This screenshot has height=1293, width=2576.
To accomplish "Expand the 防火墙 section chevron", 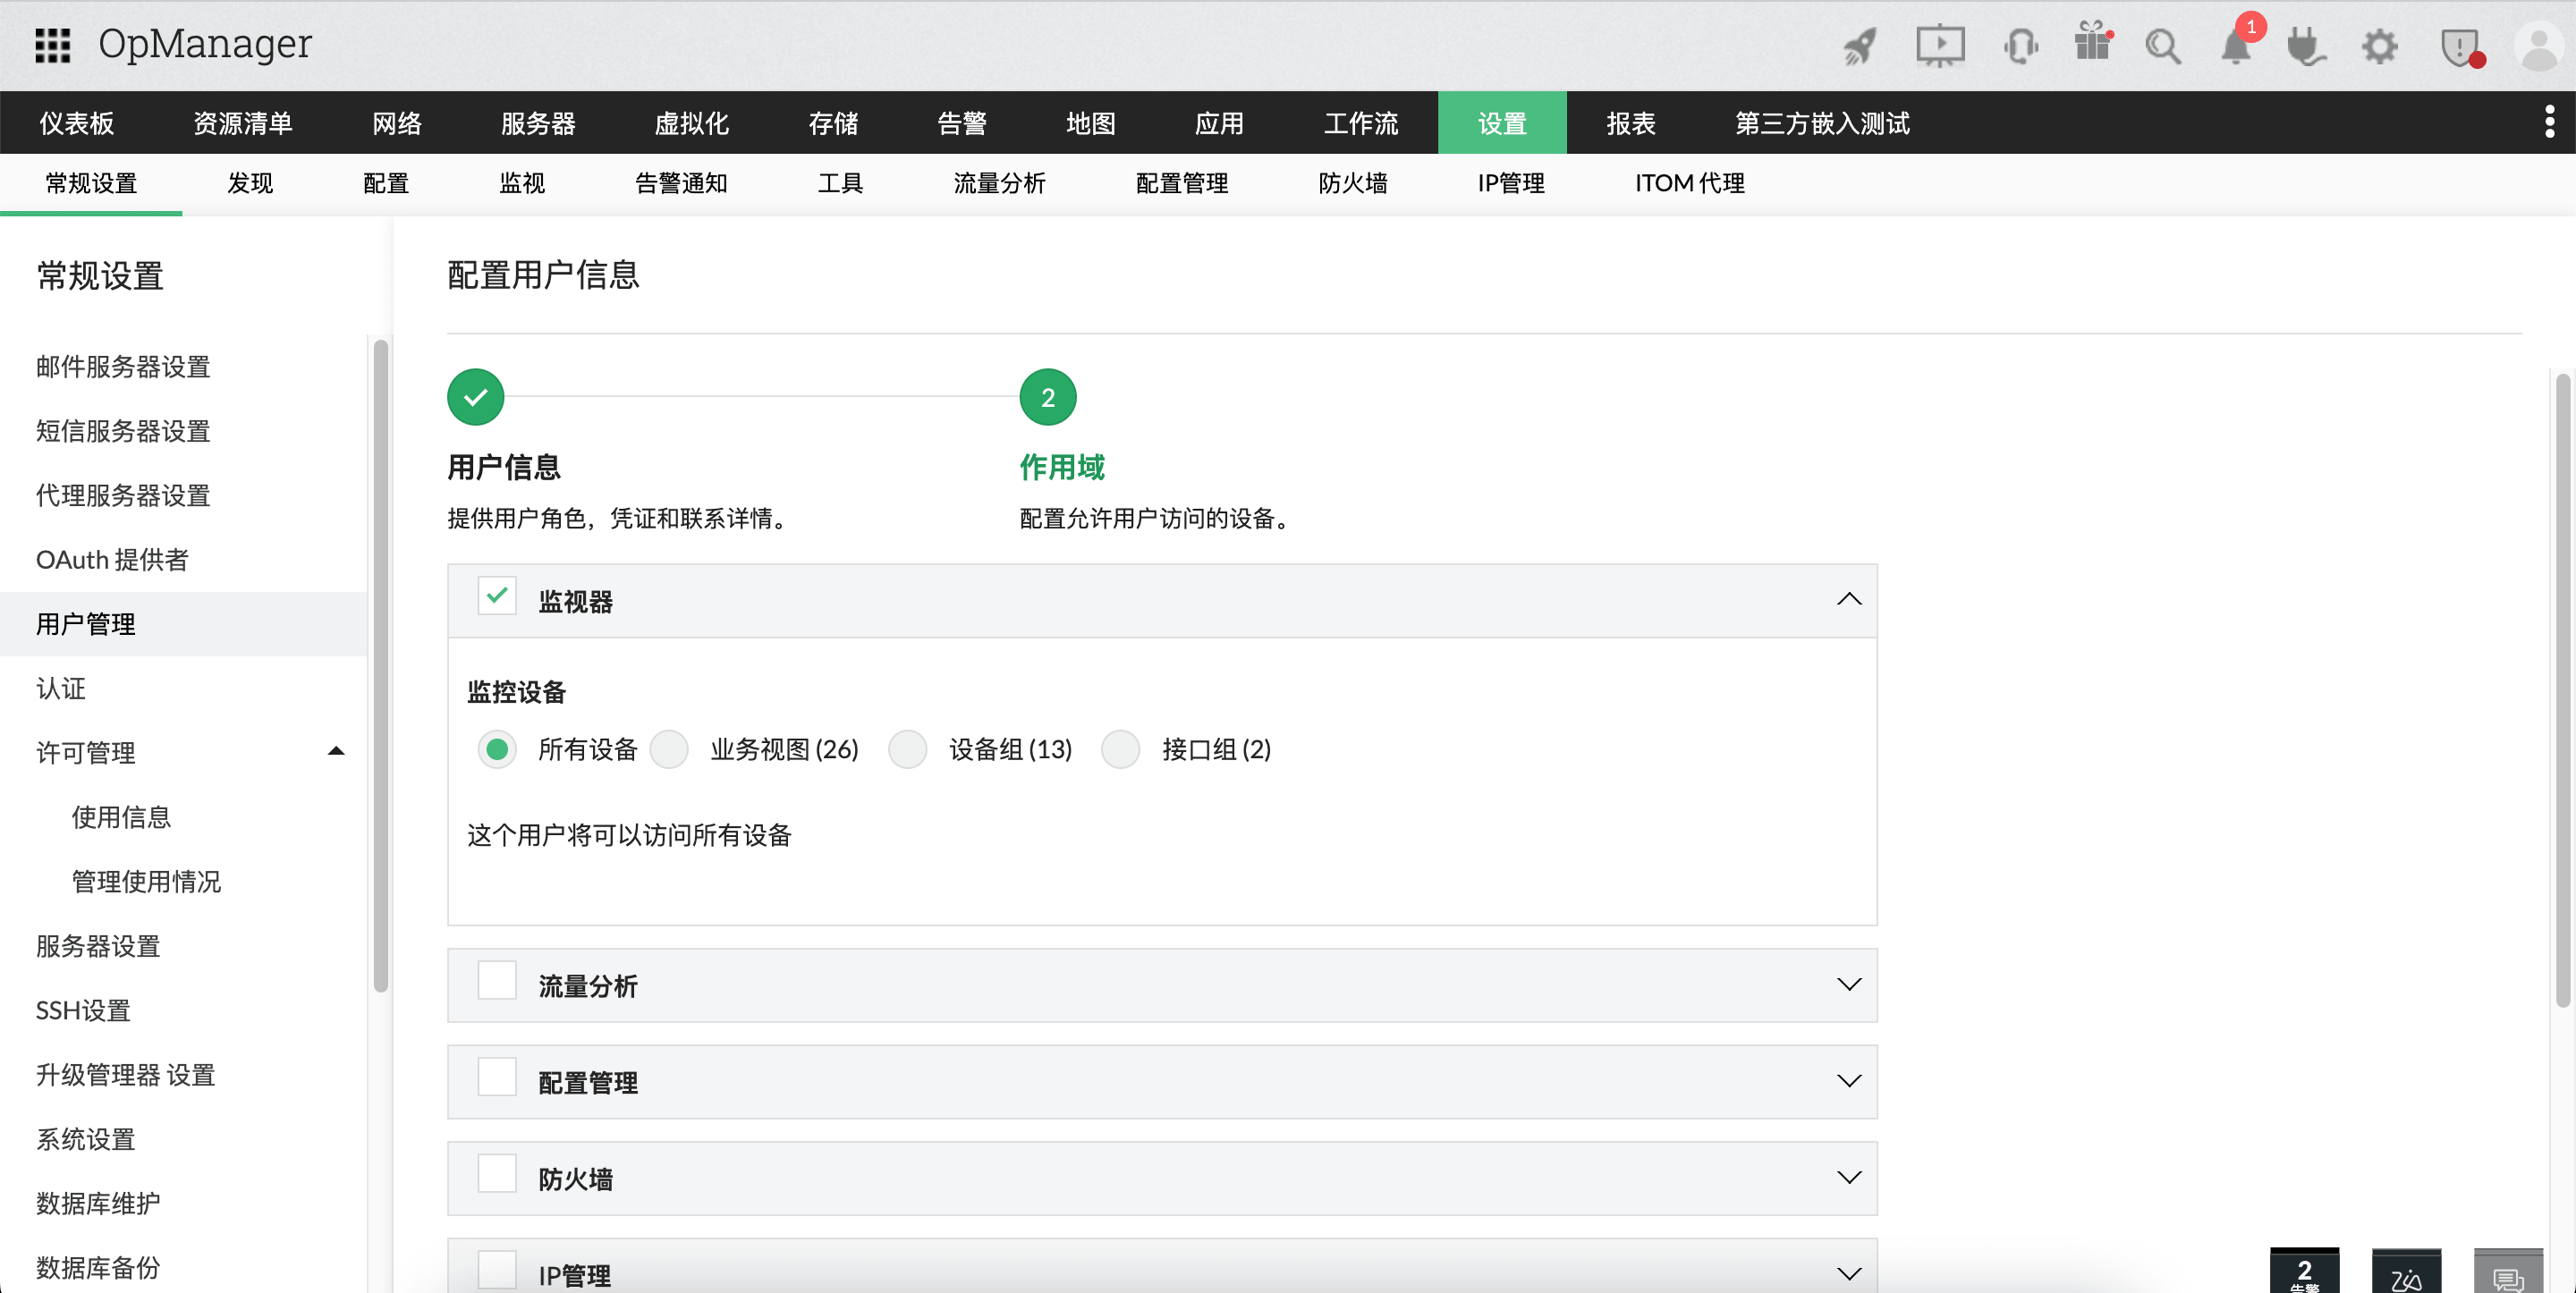I will 1848,1177.
